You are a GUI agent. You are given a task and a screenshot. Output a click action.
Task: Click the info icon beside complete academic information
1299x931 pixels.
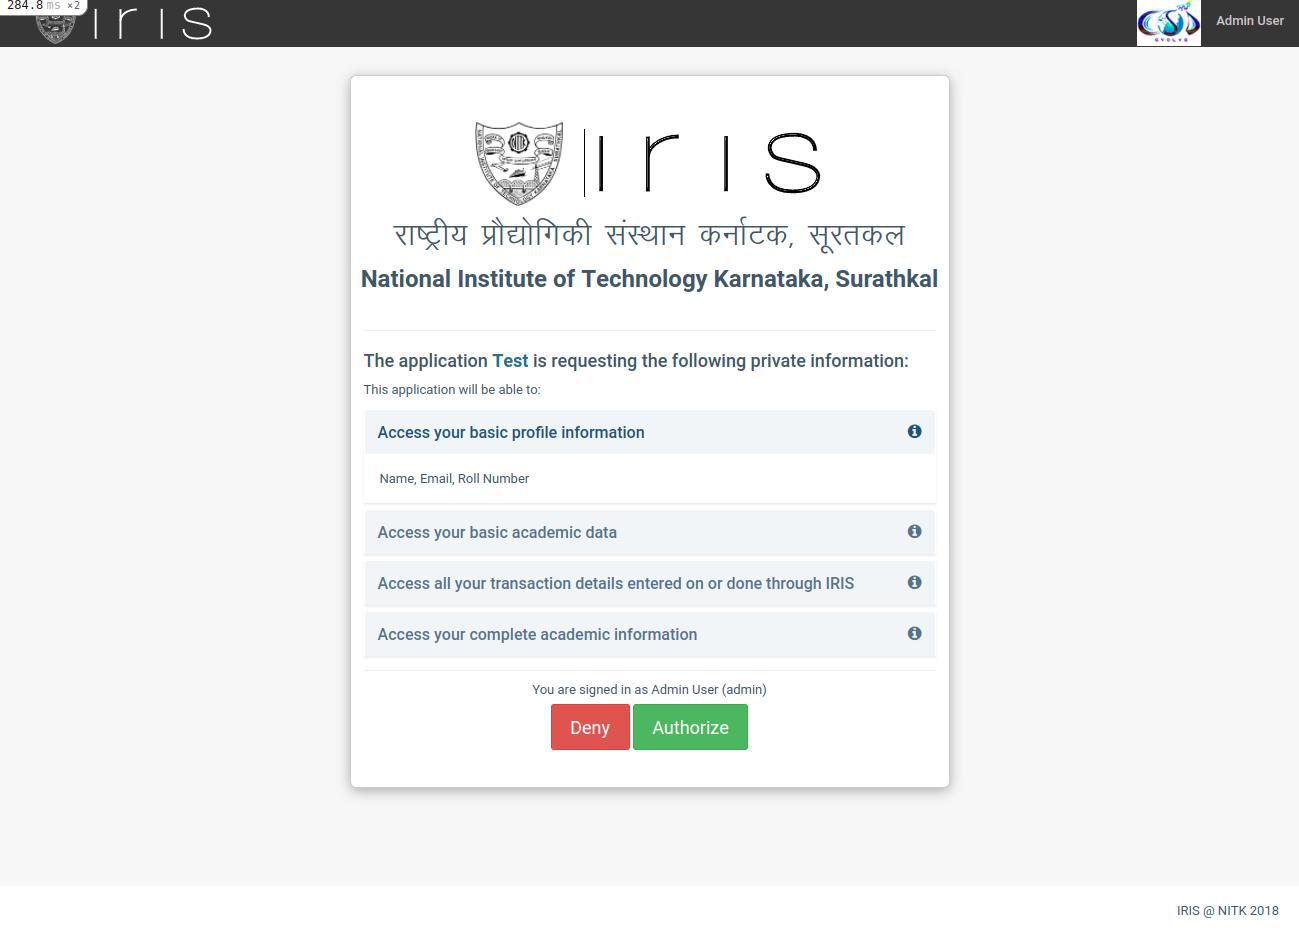(x=914, y=633)
